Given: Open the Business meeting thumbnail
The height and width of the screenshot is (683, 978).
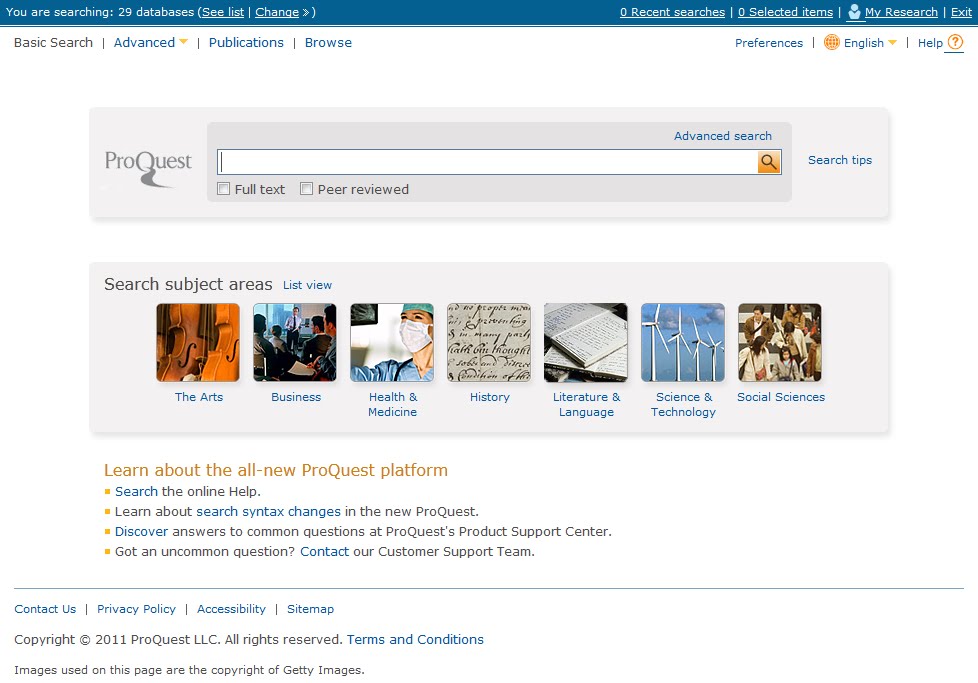Looking at the screenshot, I should (295, 342).
